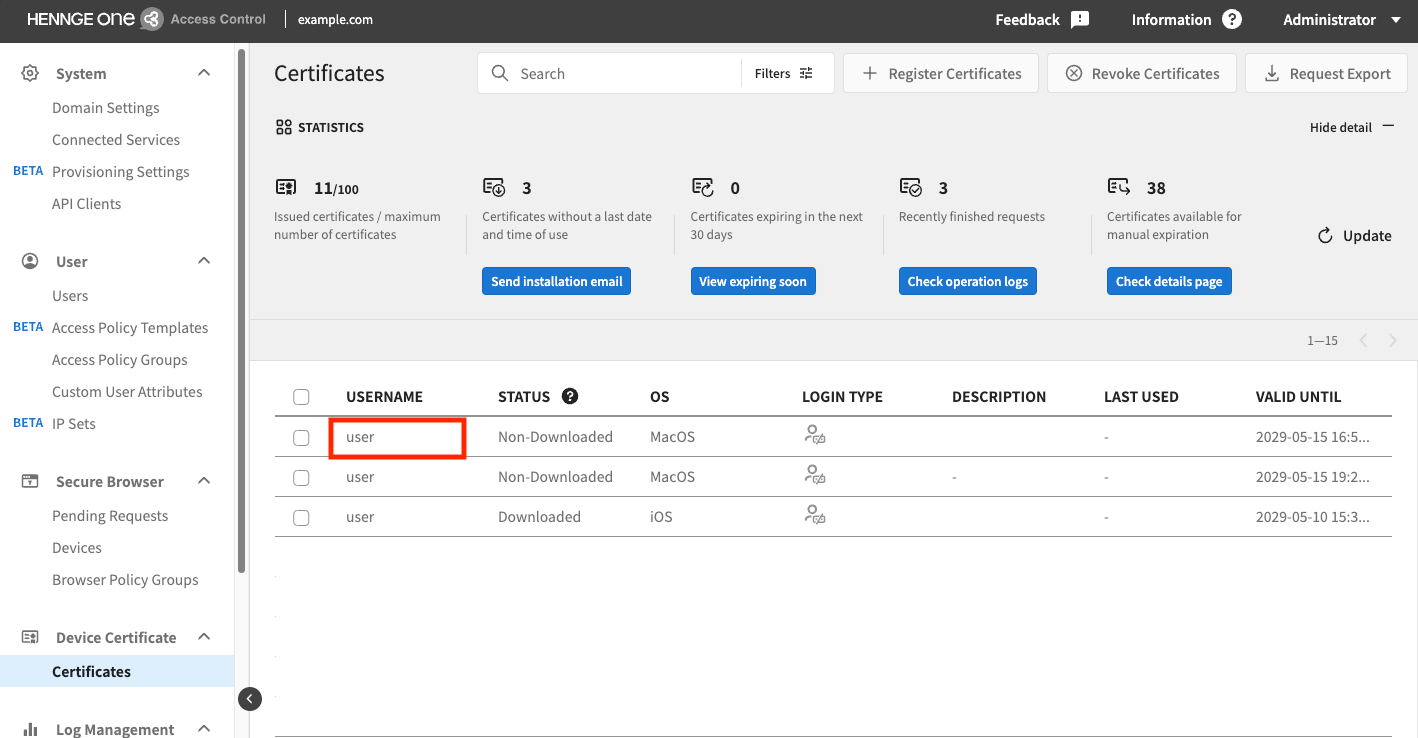The image size is (1418, 738).
Task: Click the Secure Browser icon in sidebar
Action: (x=30, y=481)
